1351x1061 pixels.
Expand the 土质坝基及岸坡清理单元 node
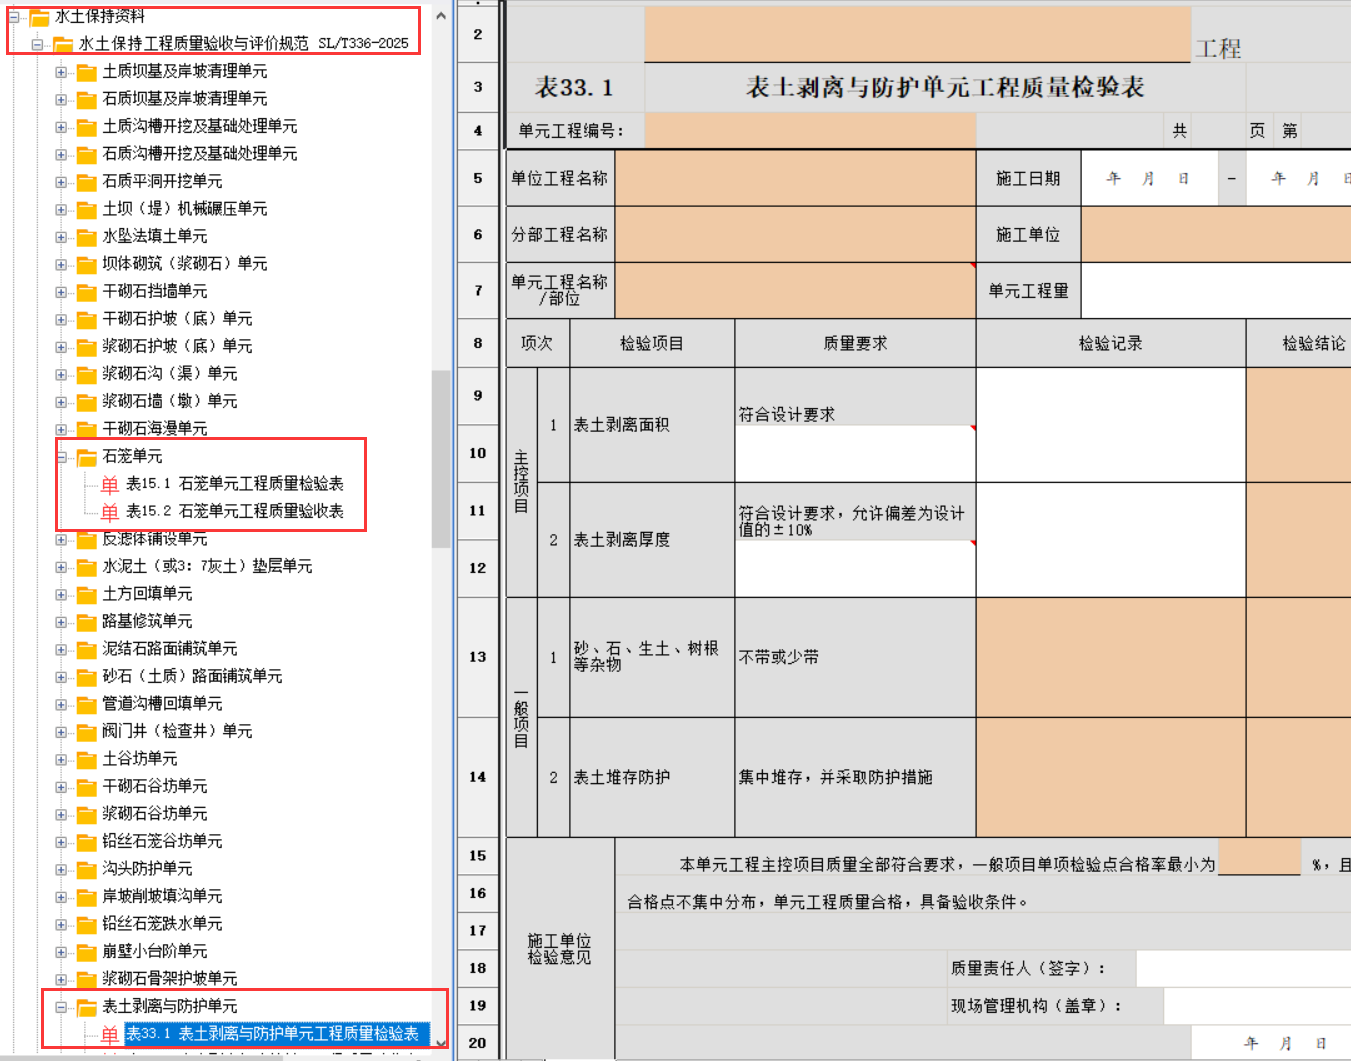click(x=61, y=72)
